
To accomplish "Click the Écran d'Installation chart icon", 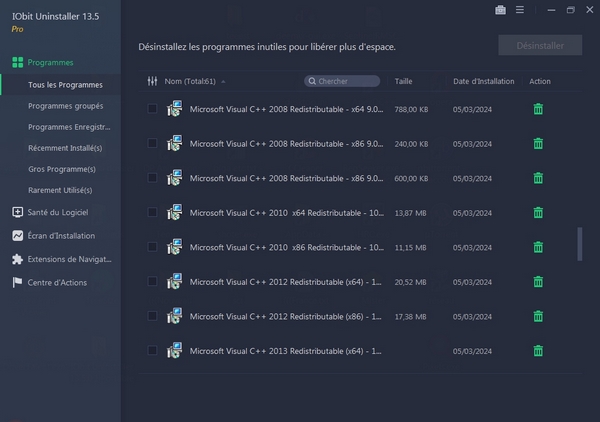I will pyautogui.click(x=18, y=236).
